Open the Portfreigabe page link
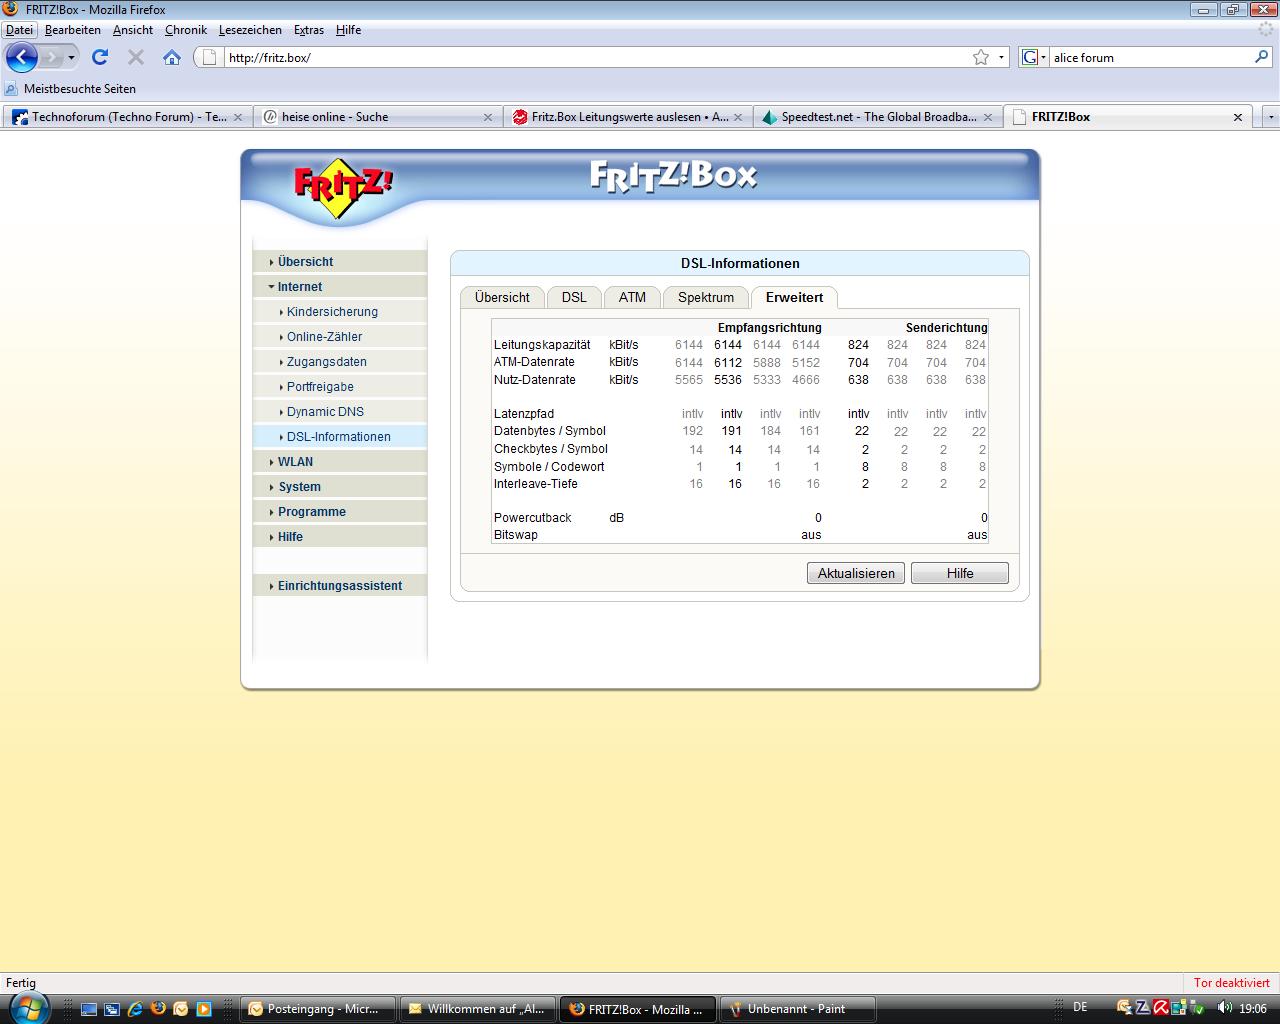This screenshot has height=1024, width=1280. tap(320, 387)
